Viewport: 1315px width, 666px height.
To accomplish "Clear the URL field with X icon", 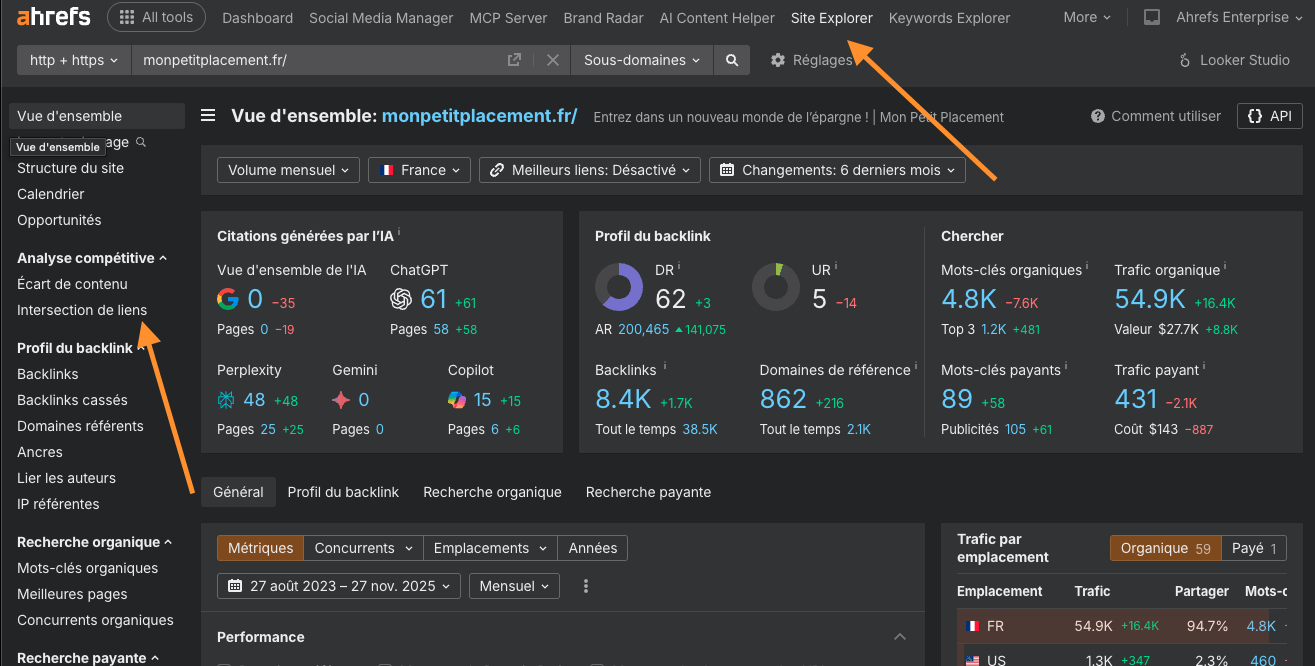I will 552,60.
